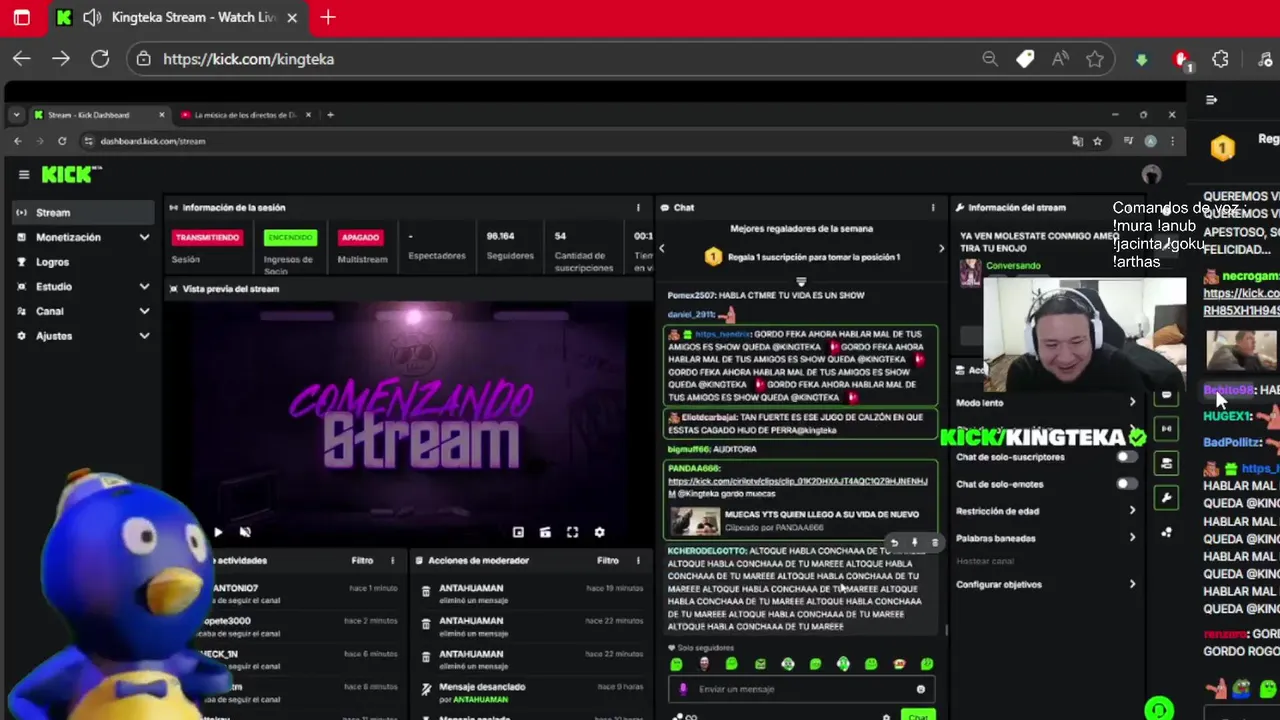Image resolution: width=1280 pixels, height=720 pixels.
Task: Collapse outer Kick chat panel icon
Action: coord(1212,100)
